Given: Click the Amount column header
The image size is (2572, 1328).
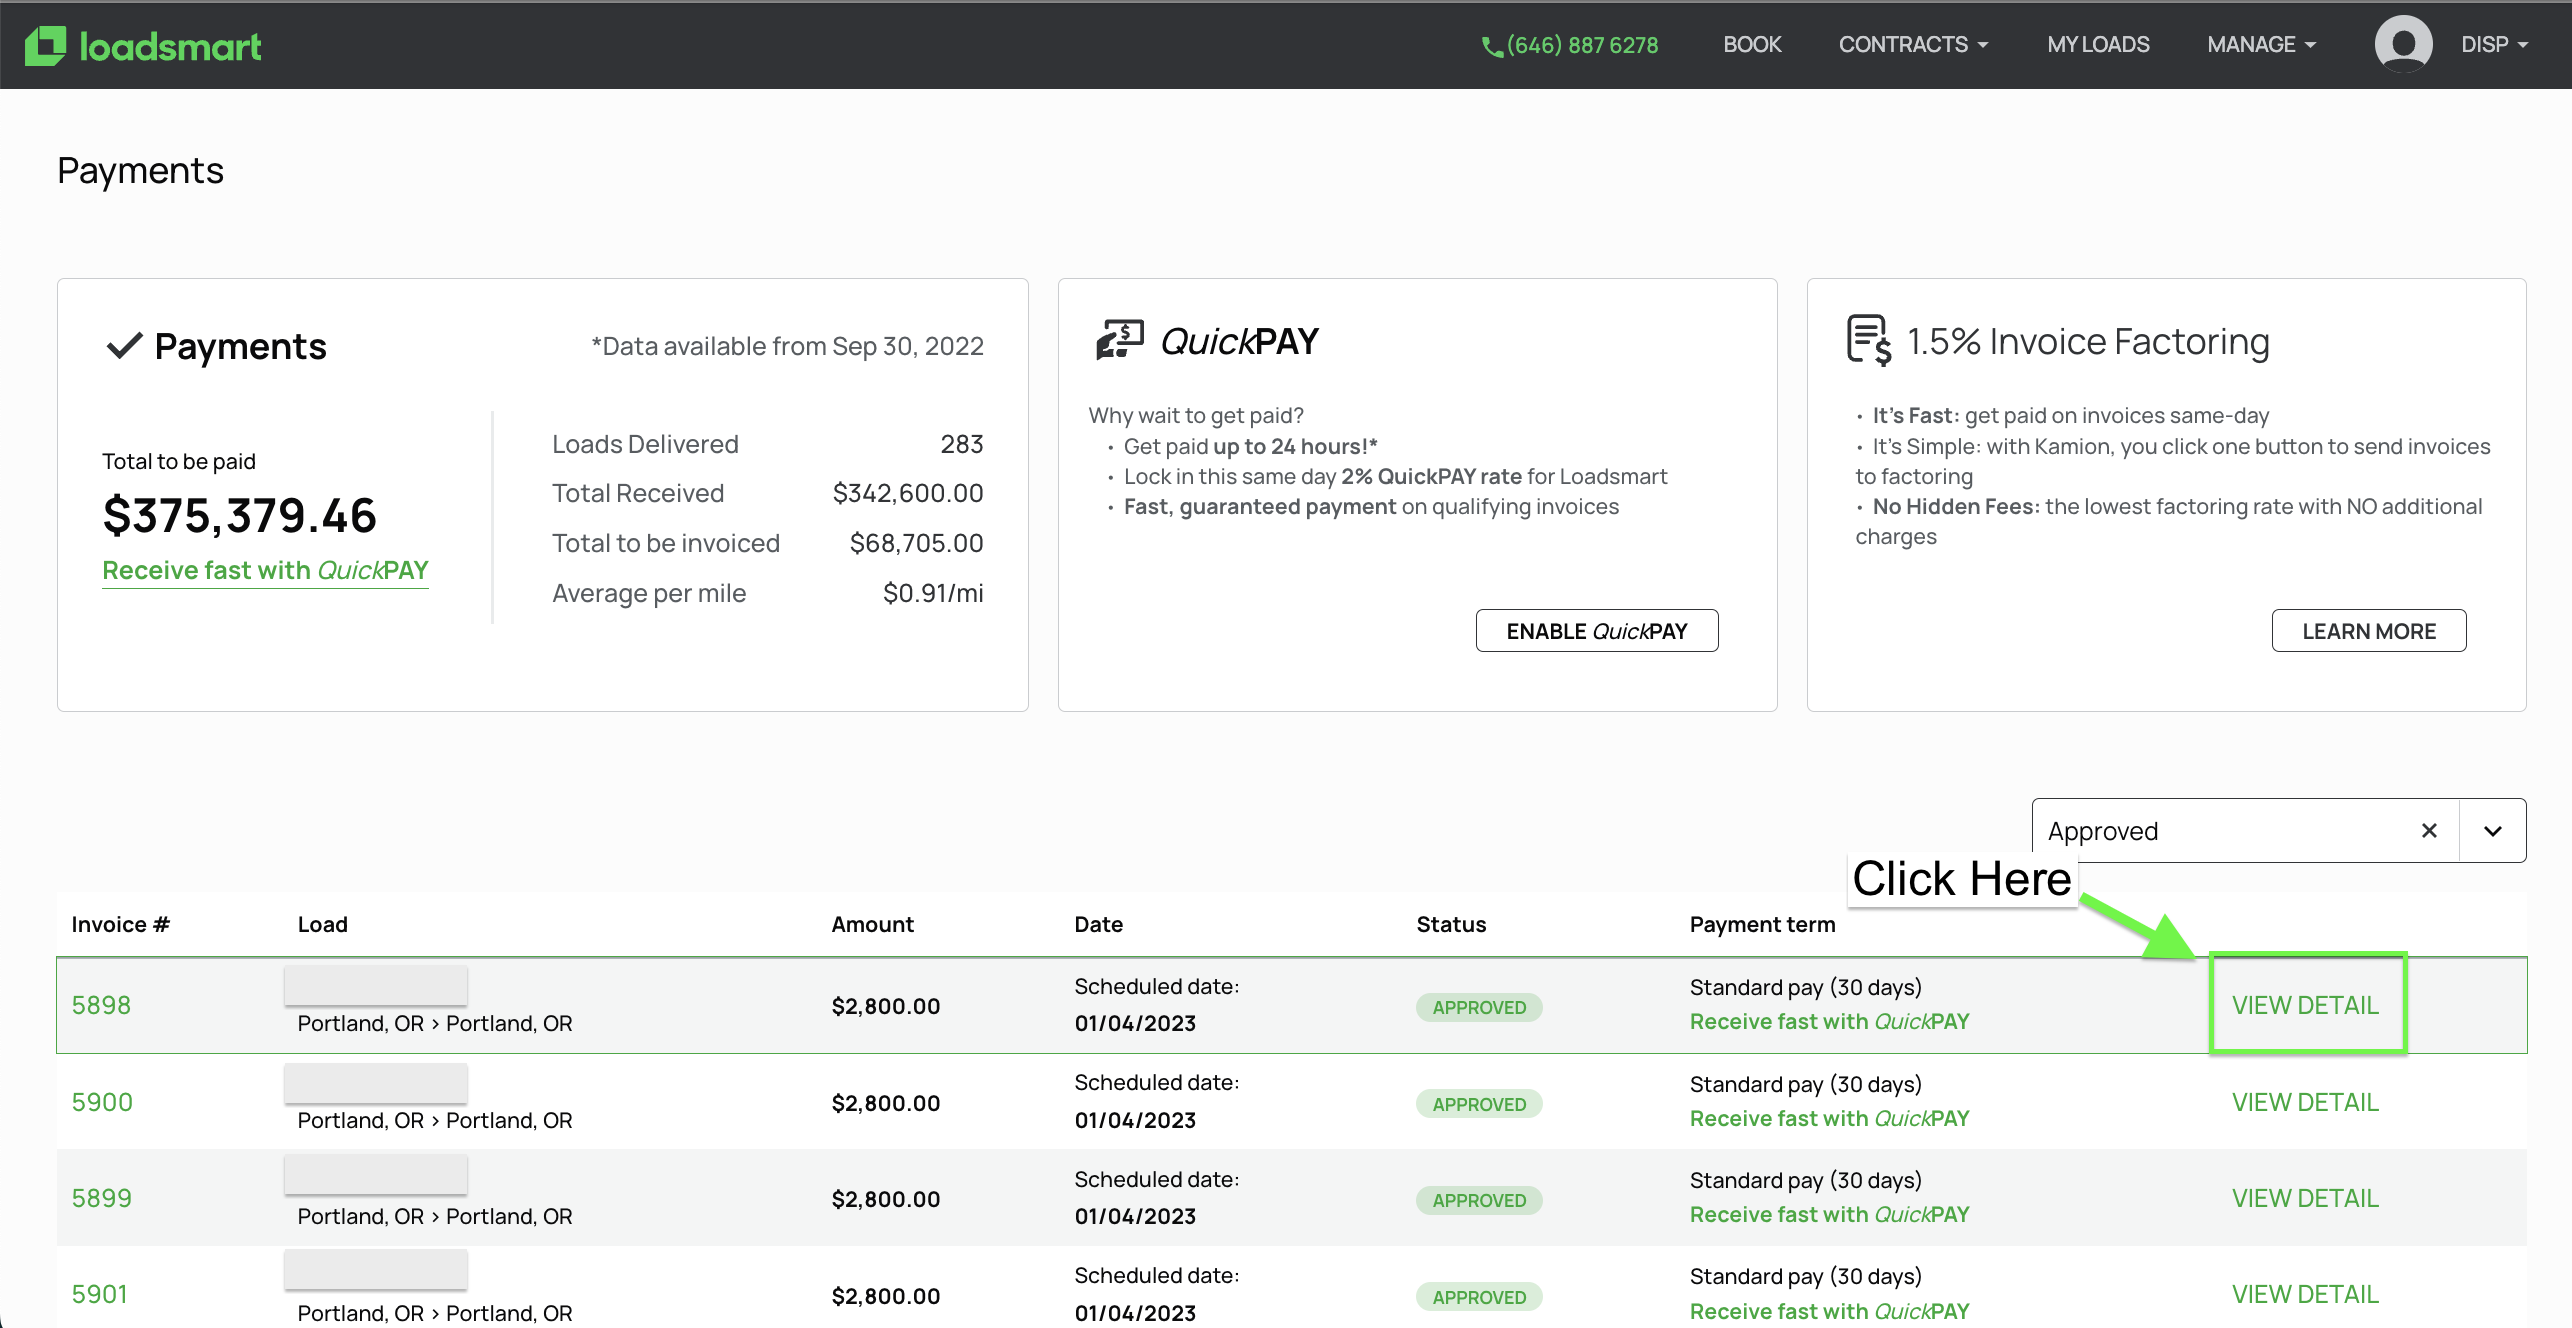Looking at the screenshot, I should [873, 924].
